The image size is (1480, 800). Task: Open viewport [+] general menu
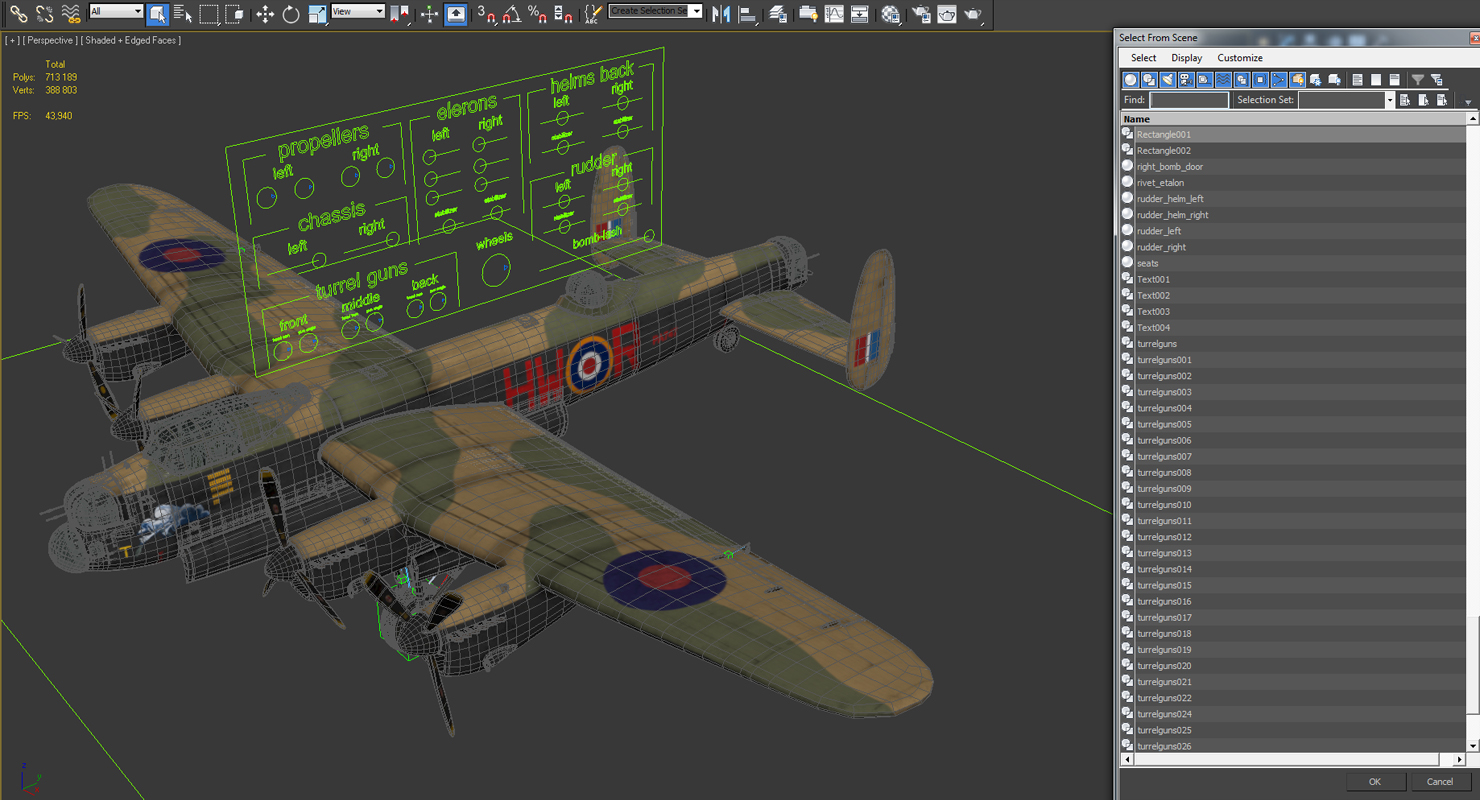(x=11, y=40)
